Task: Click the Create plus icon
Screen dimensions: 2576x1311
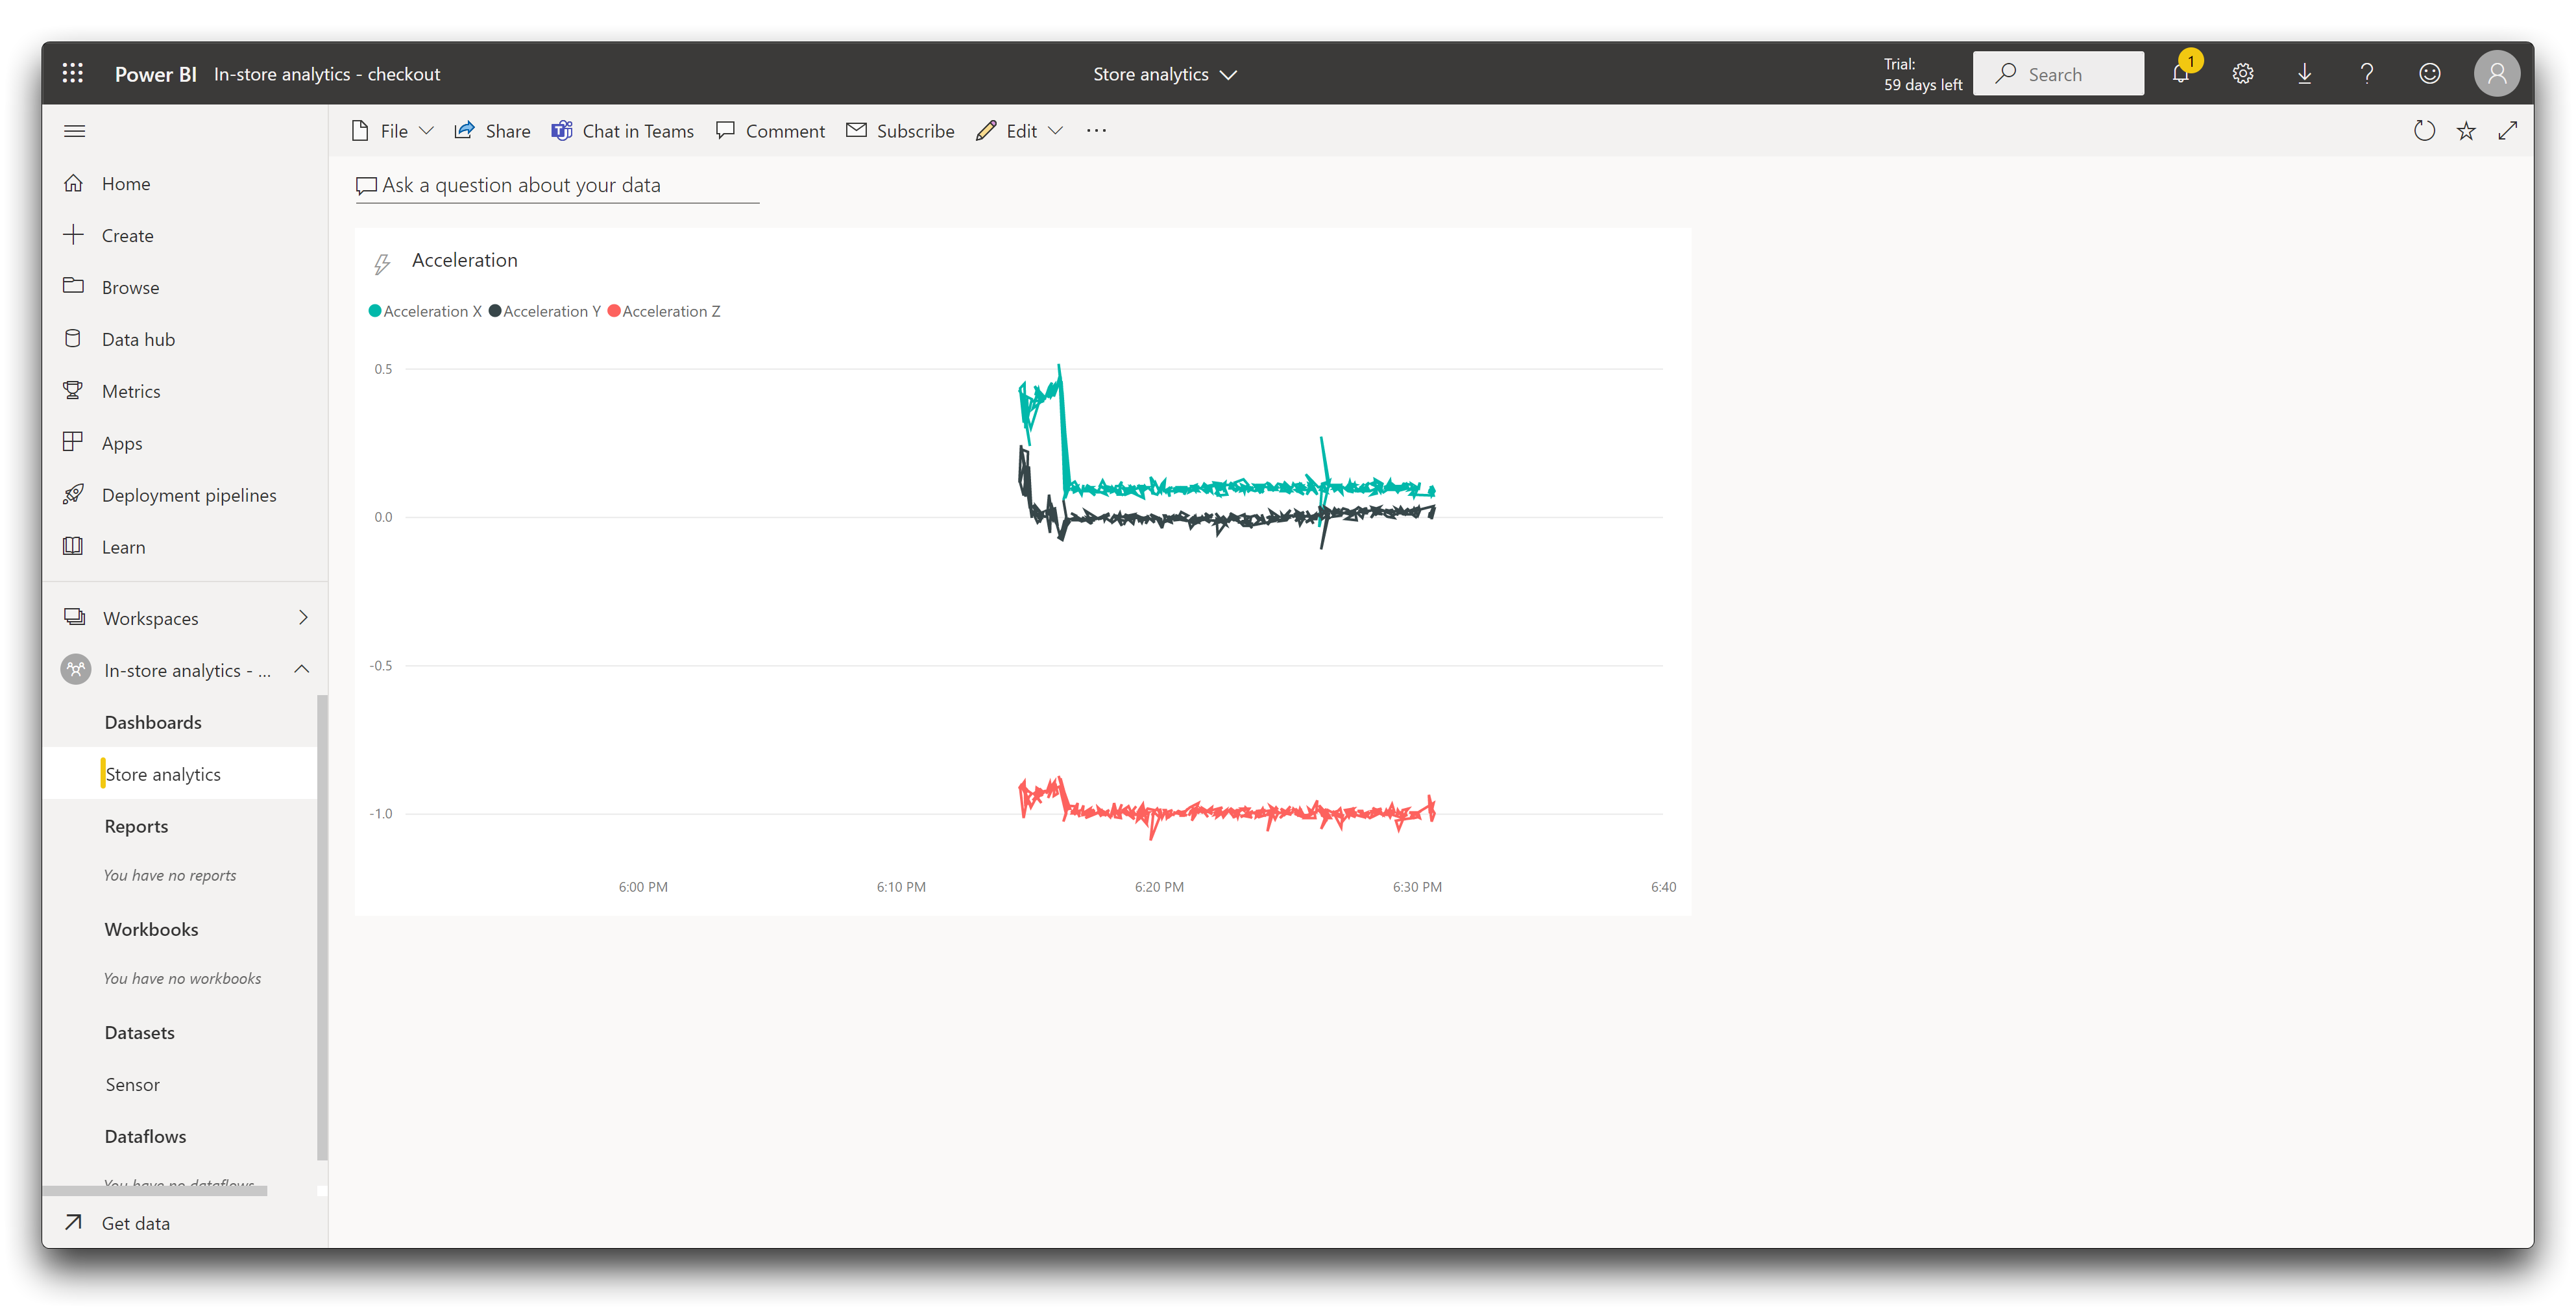Action: tap(73, 235)
